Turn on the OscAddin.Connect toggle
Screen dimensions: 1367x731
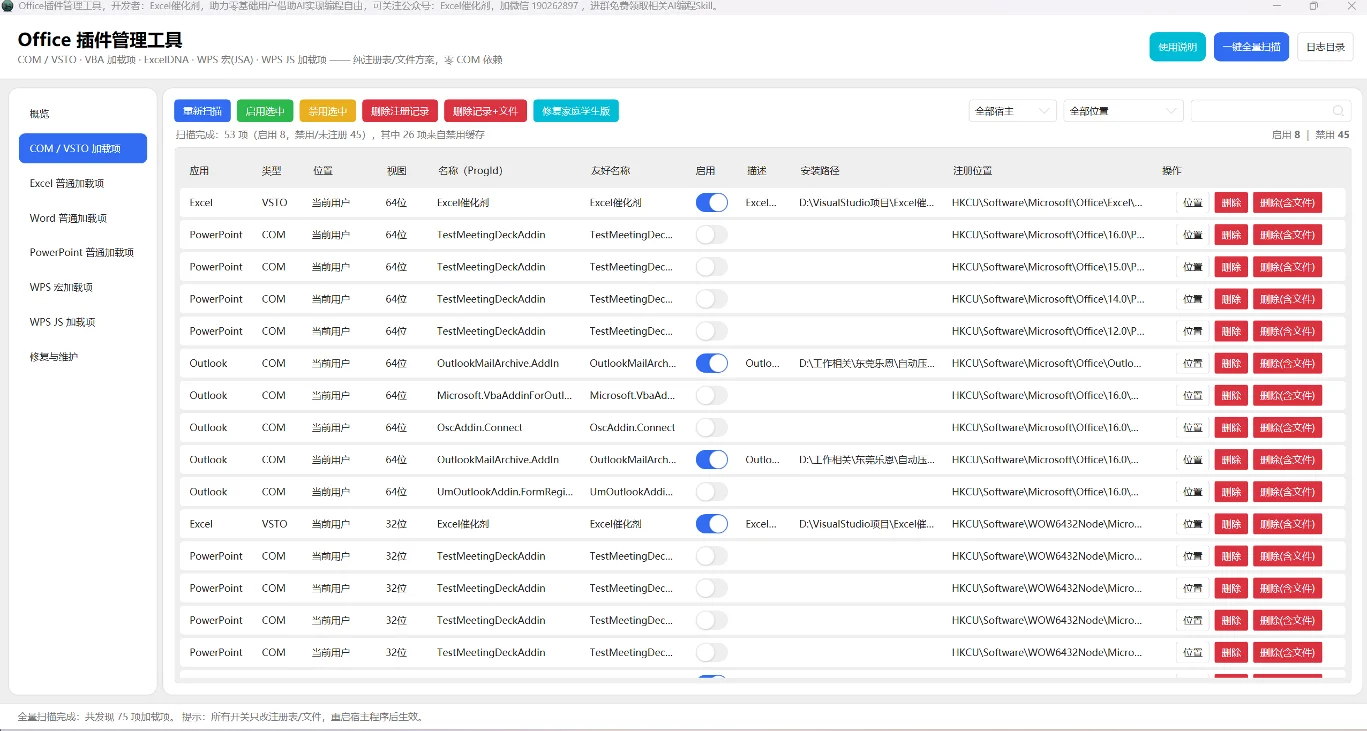711,428
